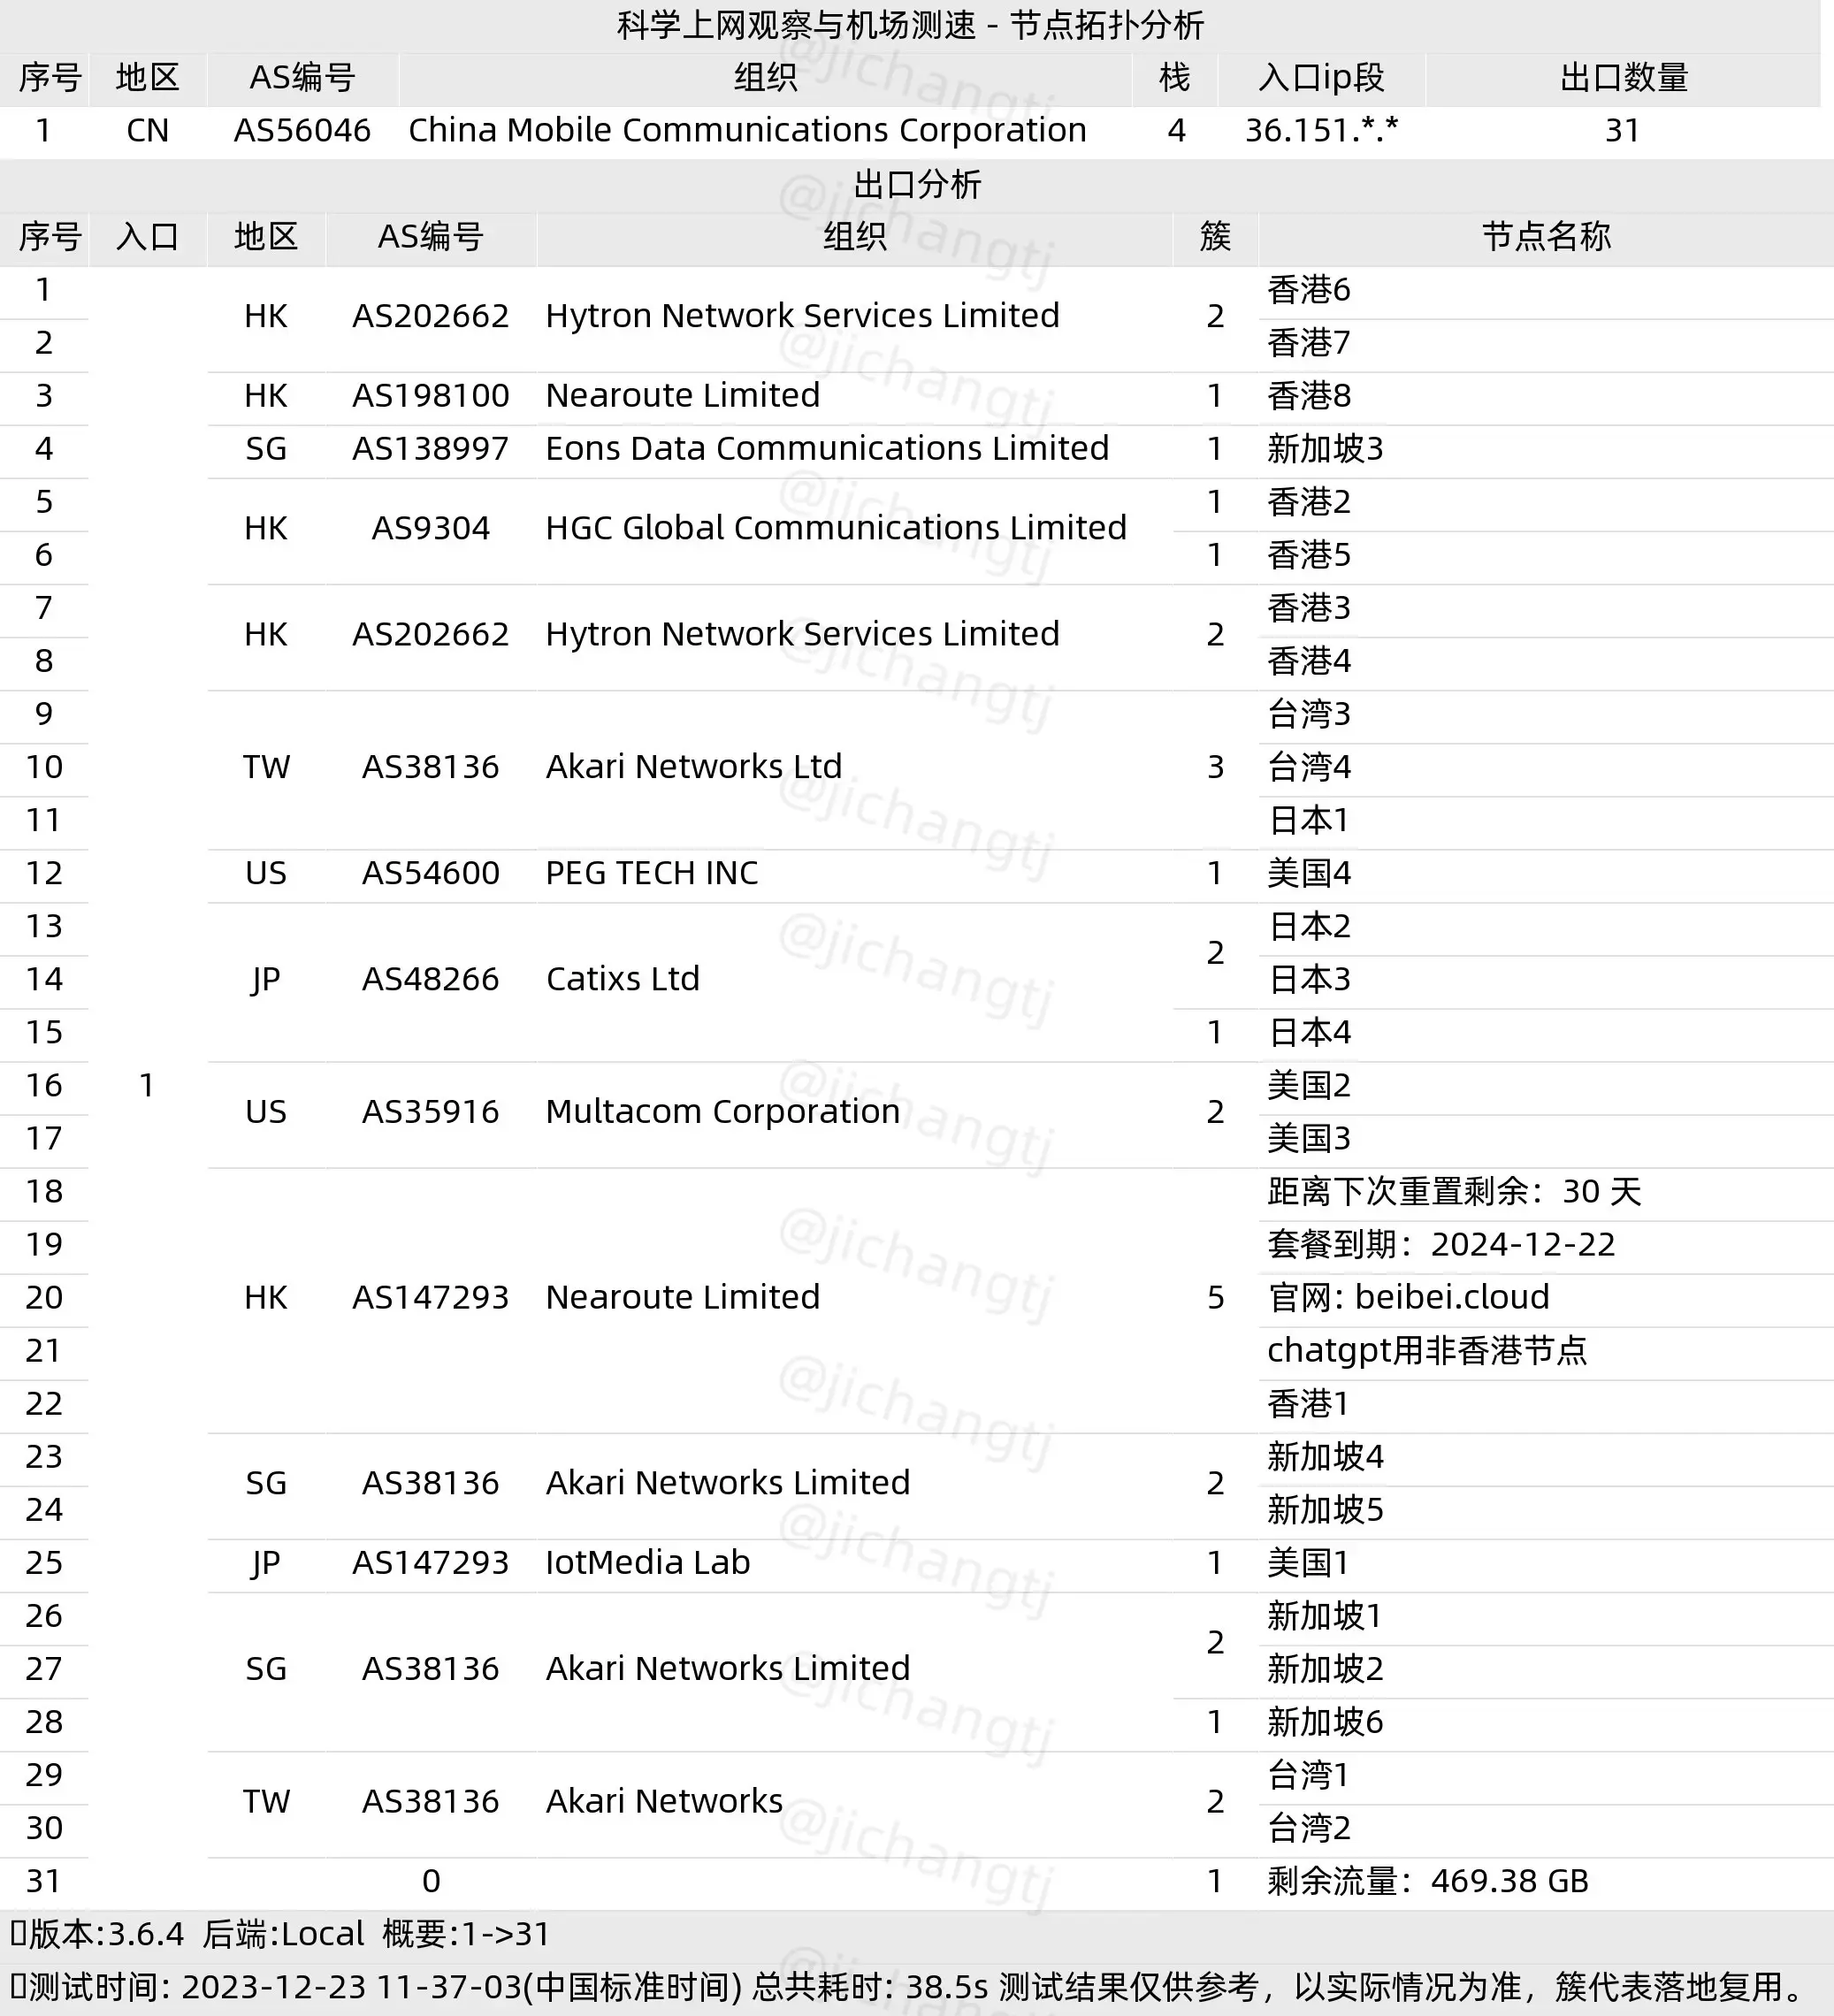The height and width of the screenshot is (2016, 1834).
Task: Select node name 日本2
Action: (x=1309, y=926)
